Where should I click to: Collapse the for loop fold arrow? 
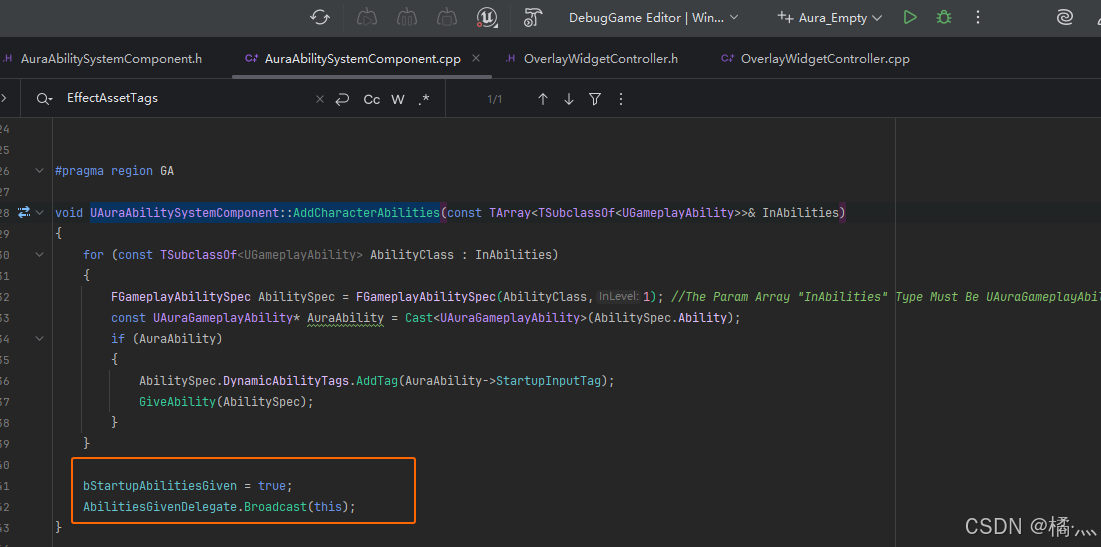click(39, 254)
